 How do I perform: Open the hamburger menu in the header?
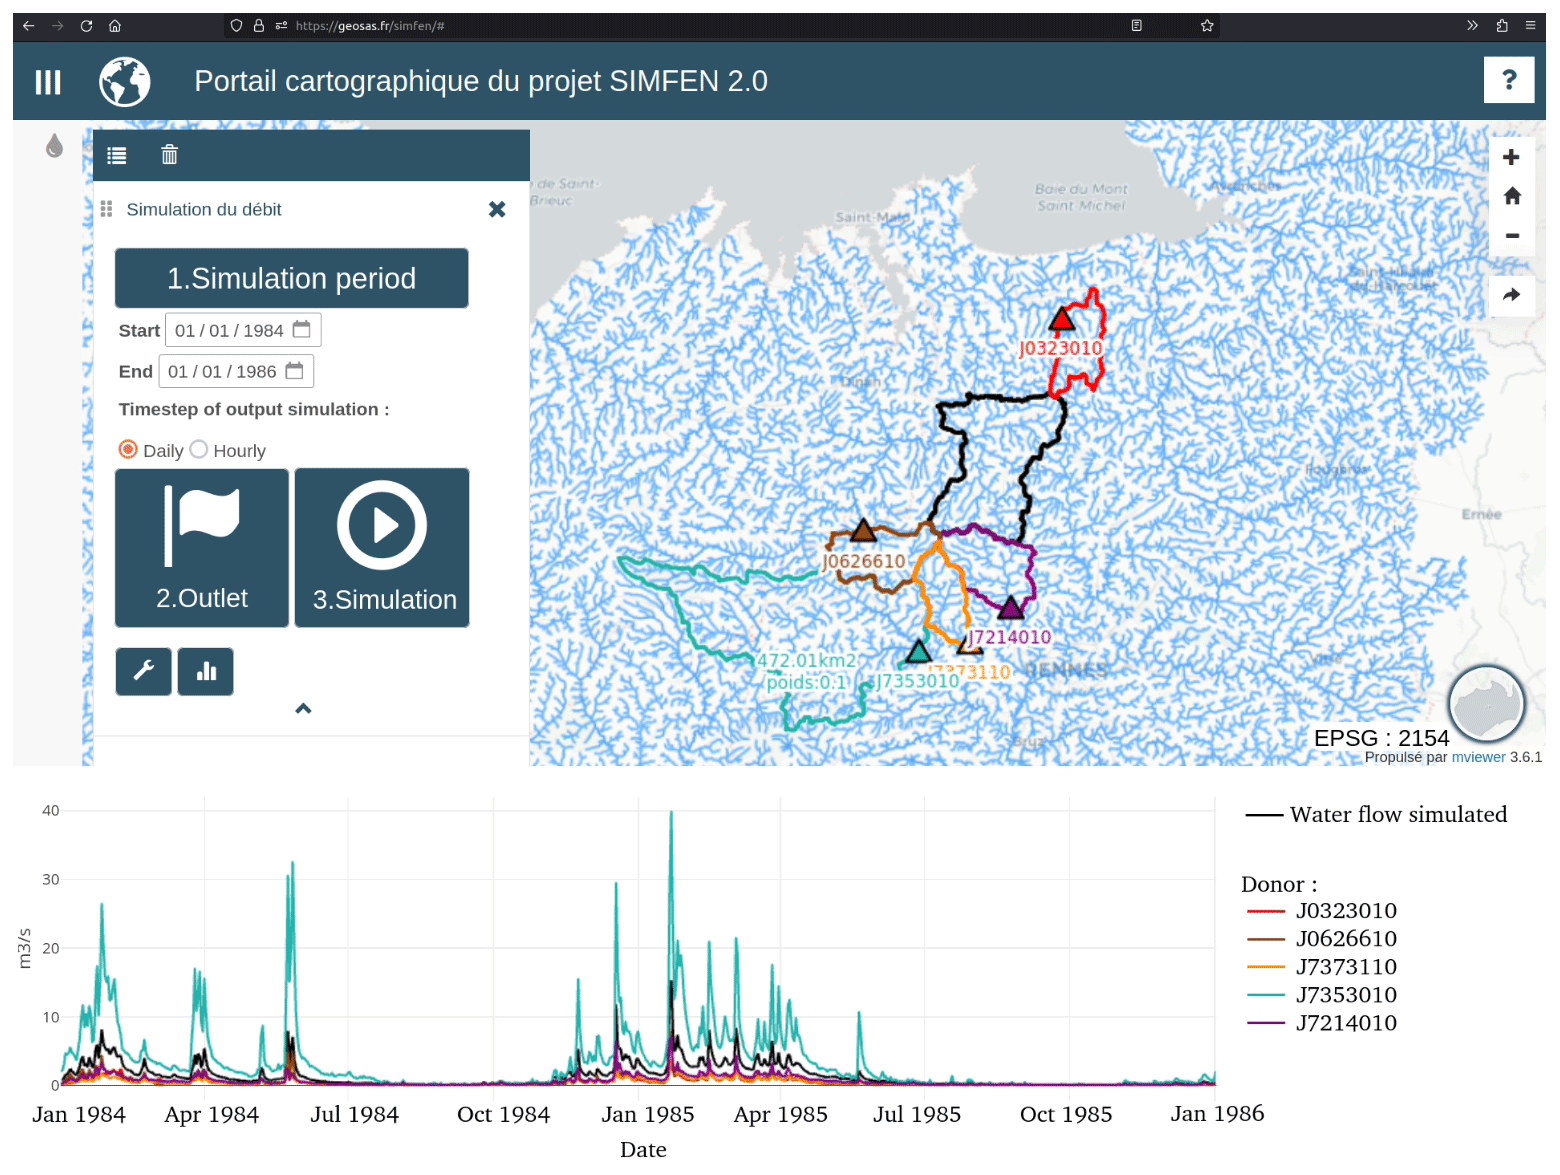point(48,82)
